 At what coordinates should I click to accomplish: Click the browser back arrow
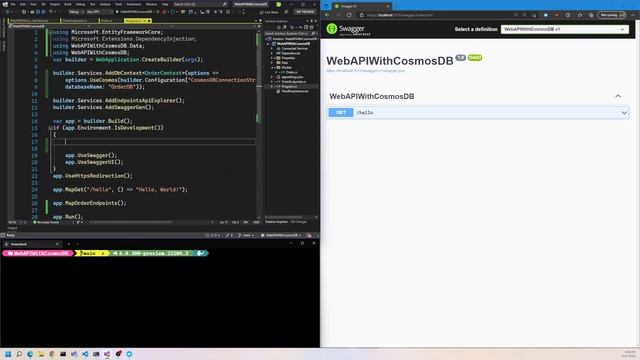(x=327, y=15)
